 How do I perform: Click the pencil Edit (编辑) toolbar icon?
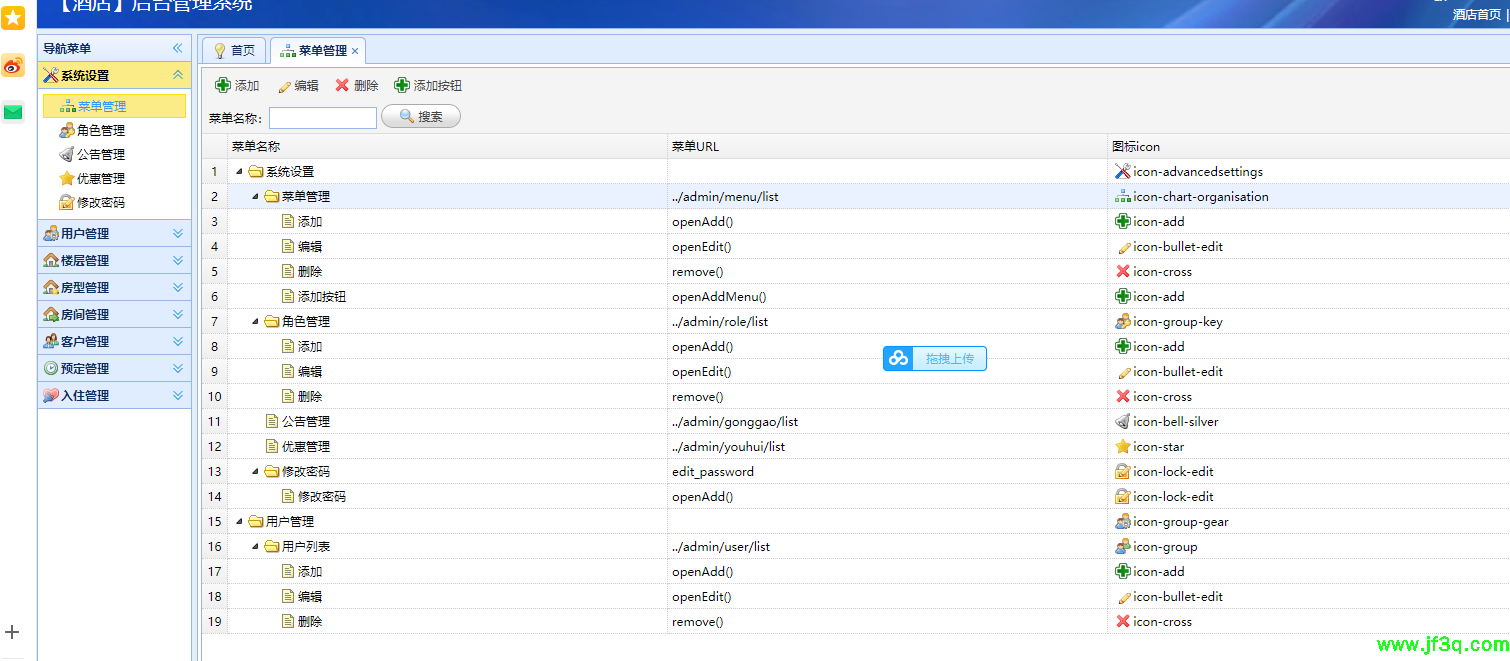tap(285, 87)
